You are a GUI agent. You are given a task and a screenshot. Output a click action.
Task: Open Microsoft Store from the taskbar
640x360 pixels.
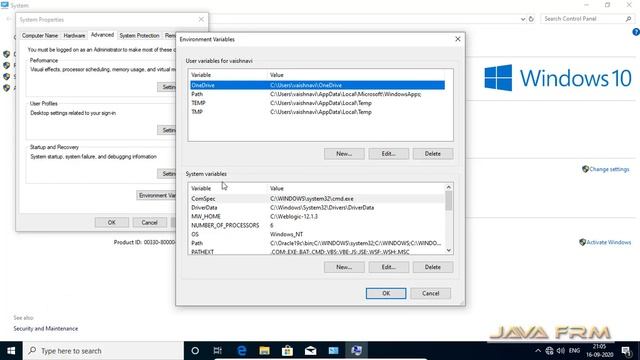pyautogui.click(x=287, y=351)
